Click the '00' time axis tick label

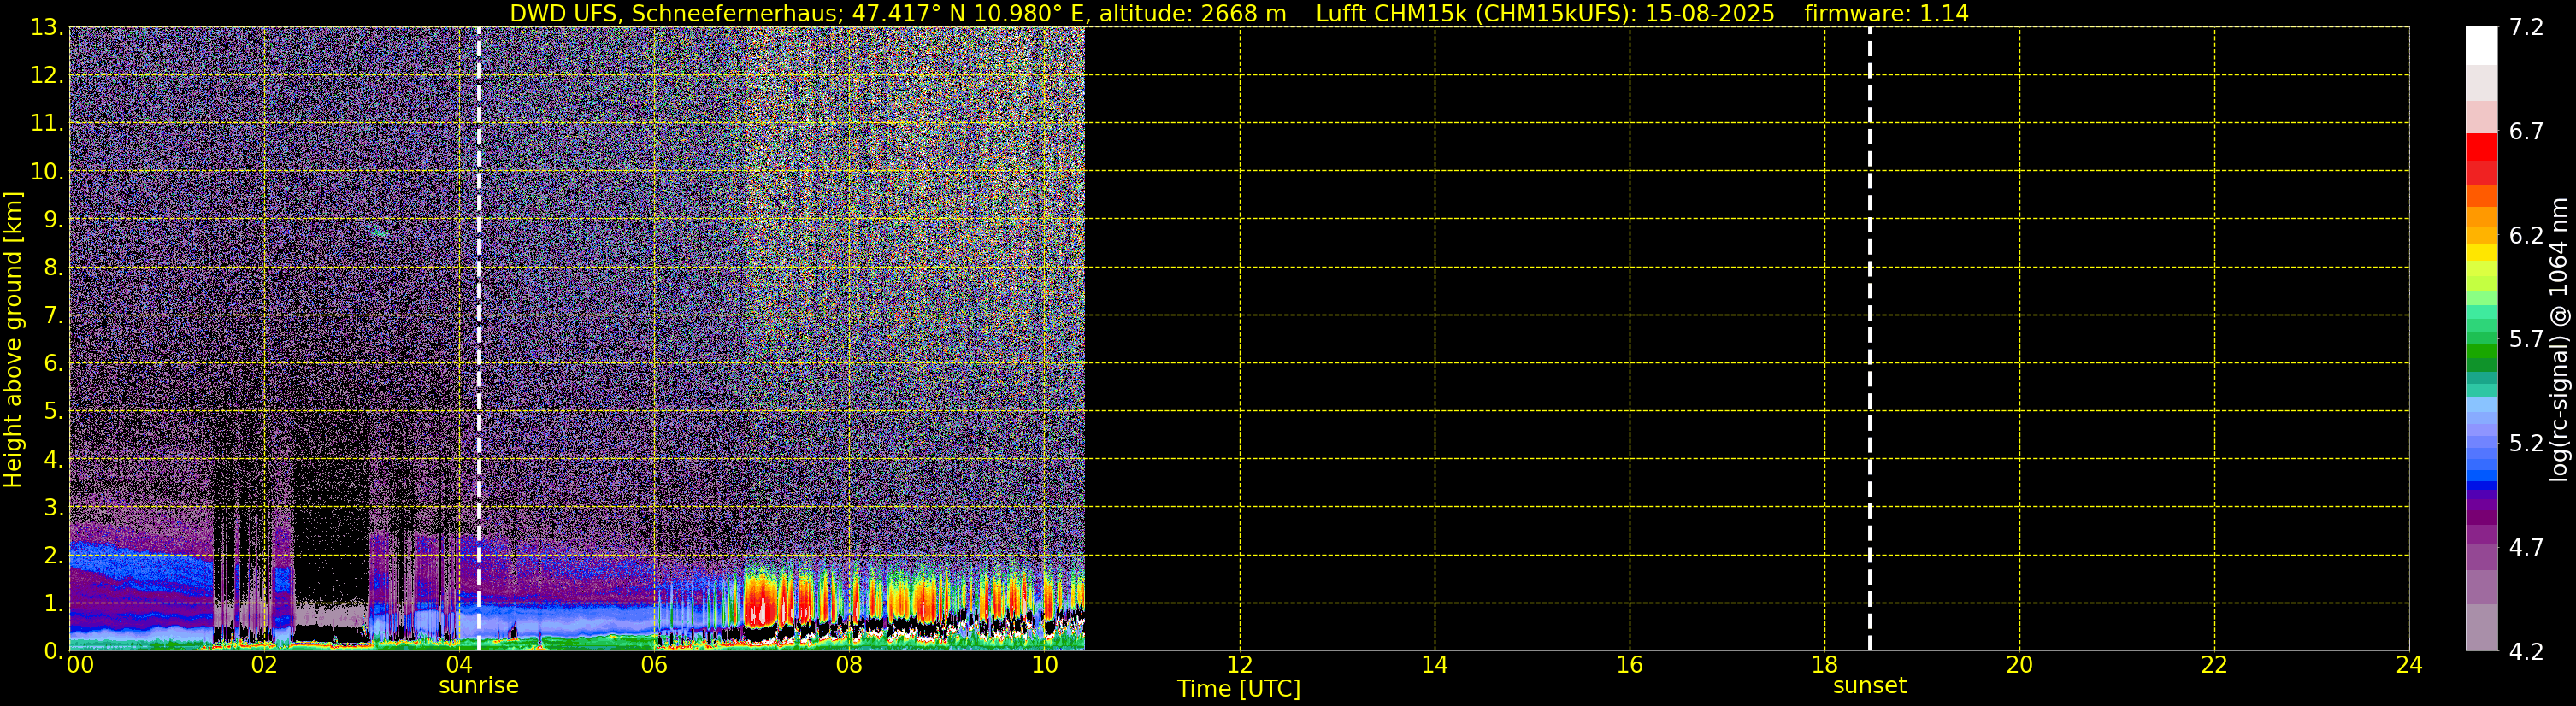80,665
